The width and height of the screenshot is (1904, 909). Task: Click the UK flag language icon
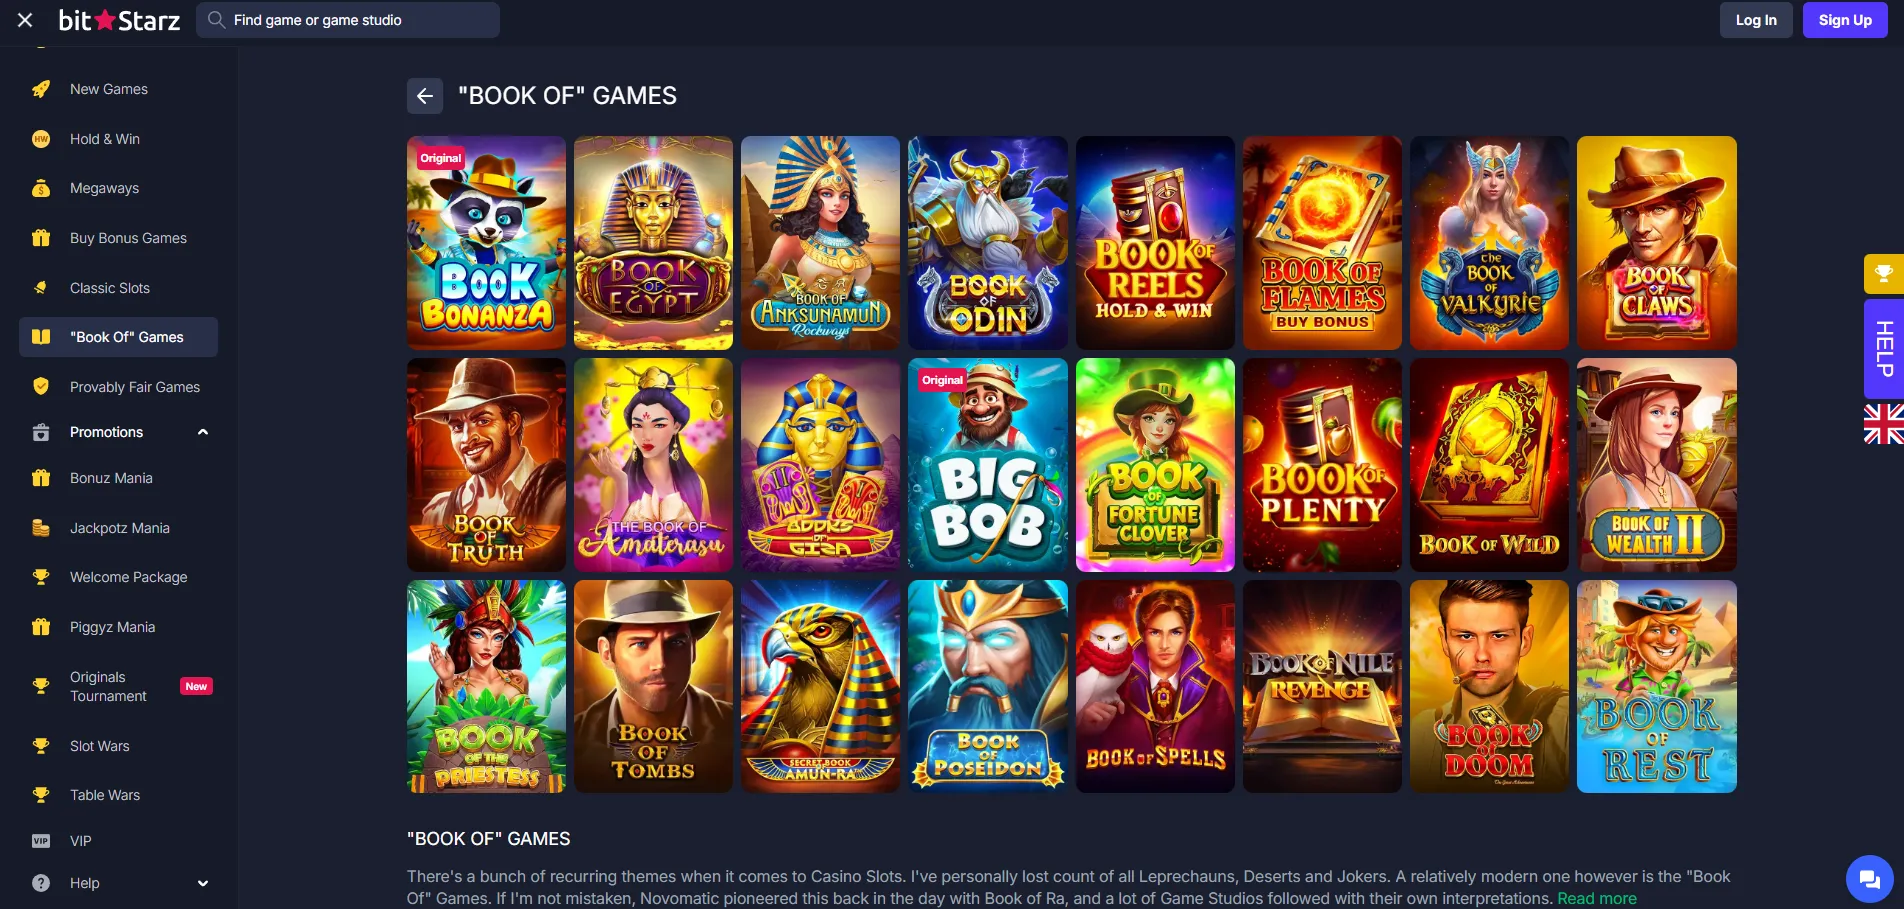click(x=1884, y=424)
